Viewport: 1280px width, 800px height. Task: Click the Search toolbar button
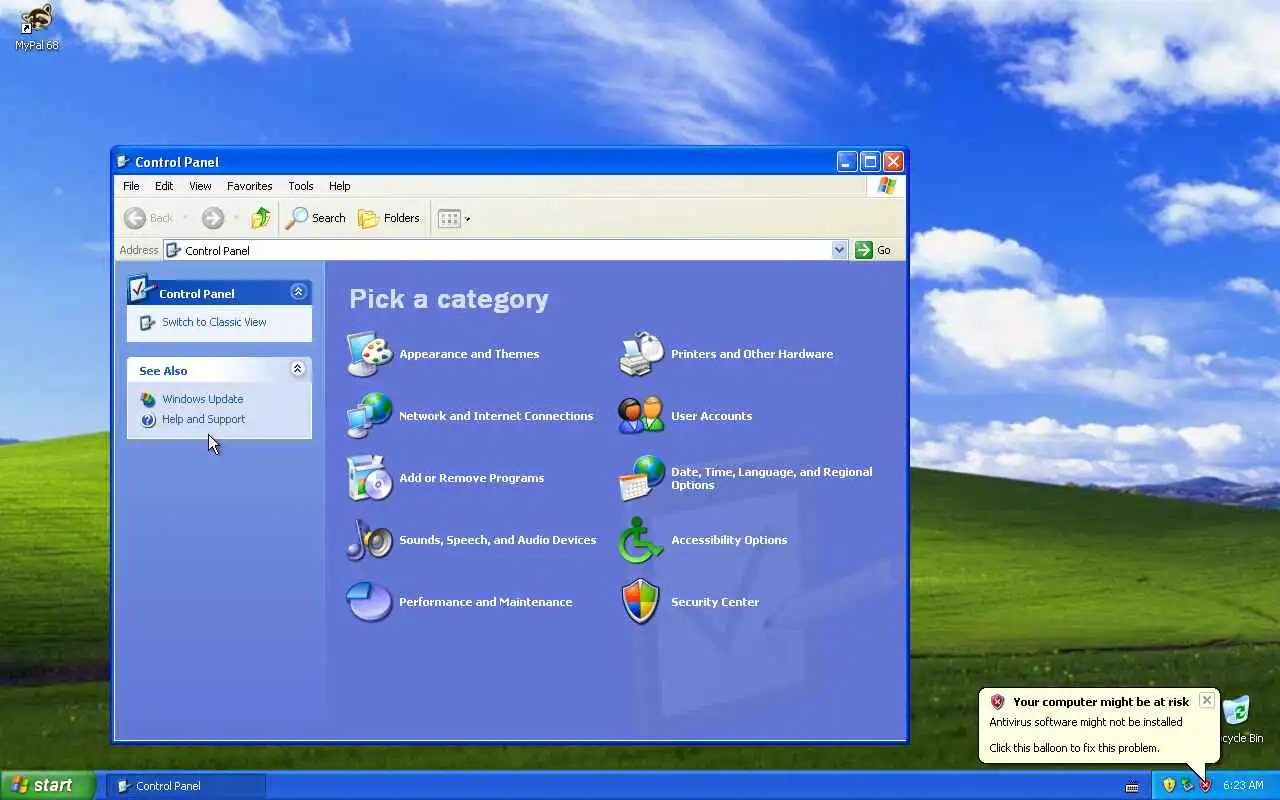pos(316,218)
